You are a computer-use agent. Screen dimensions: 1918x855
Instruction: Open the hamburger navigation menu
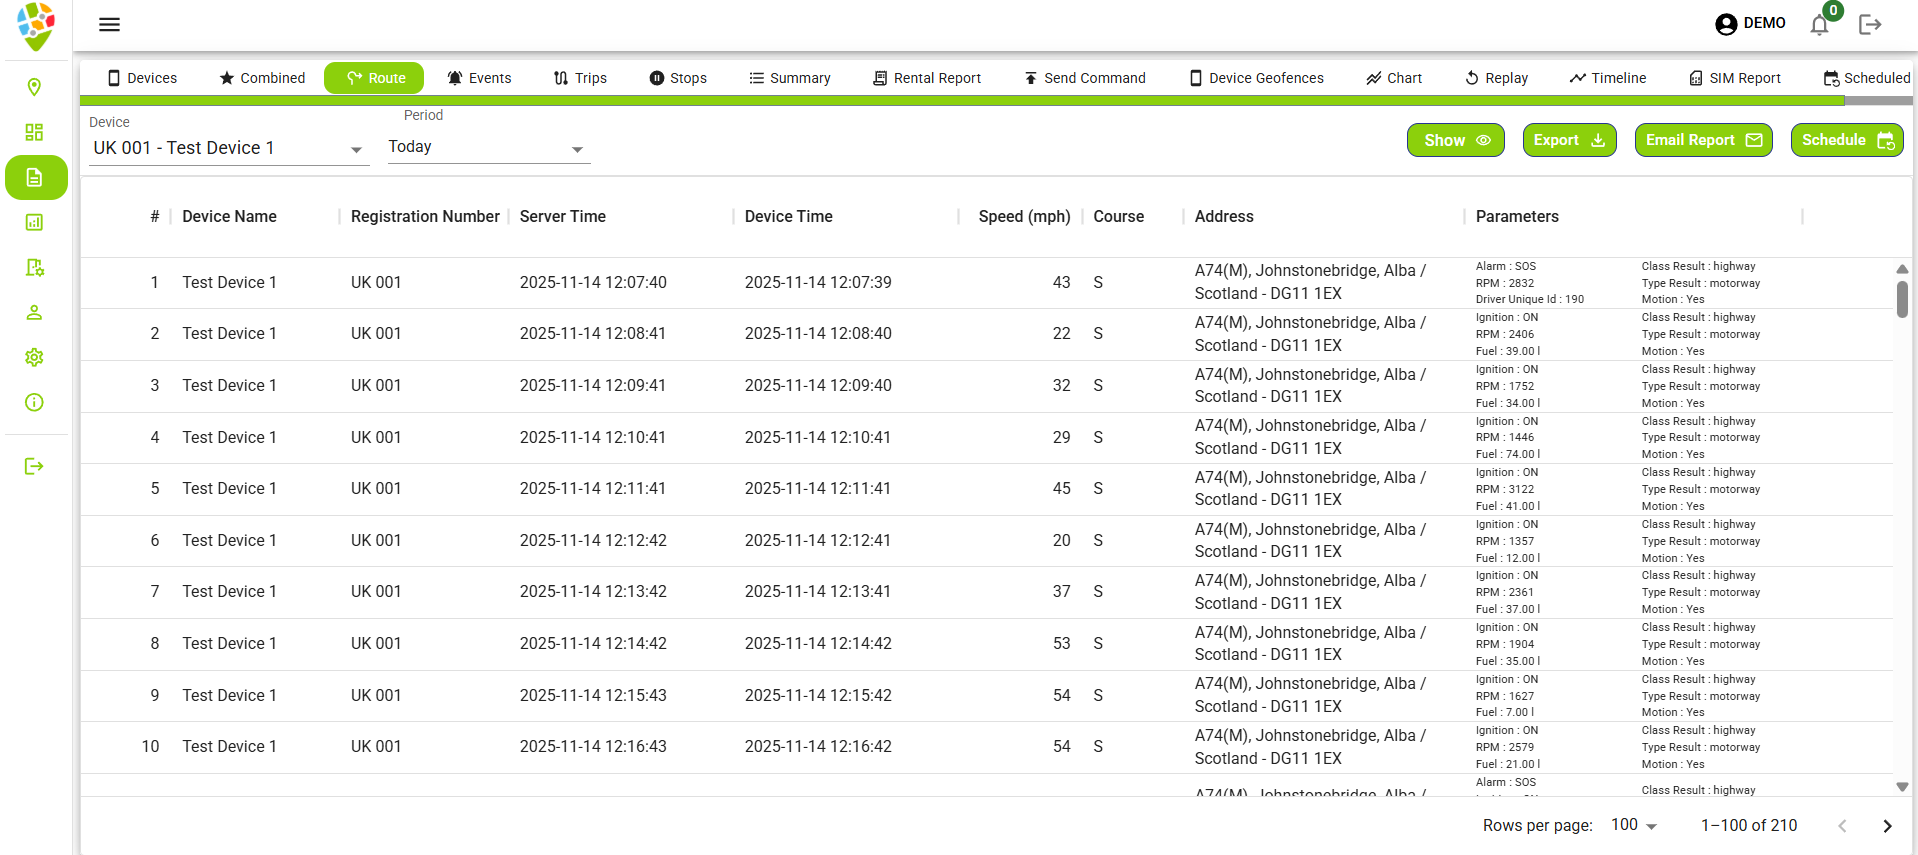109,25
